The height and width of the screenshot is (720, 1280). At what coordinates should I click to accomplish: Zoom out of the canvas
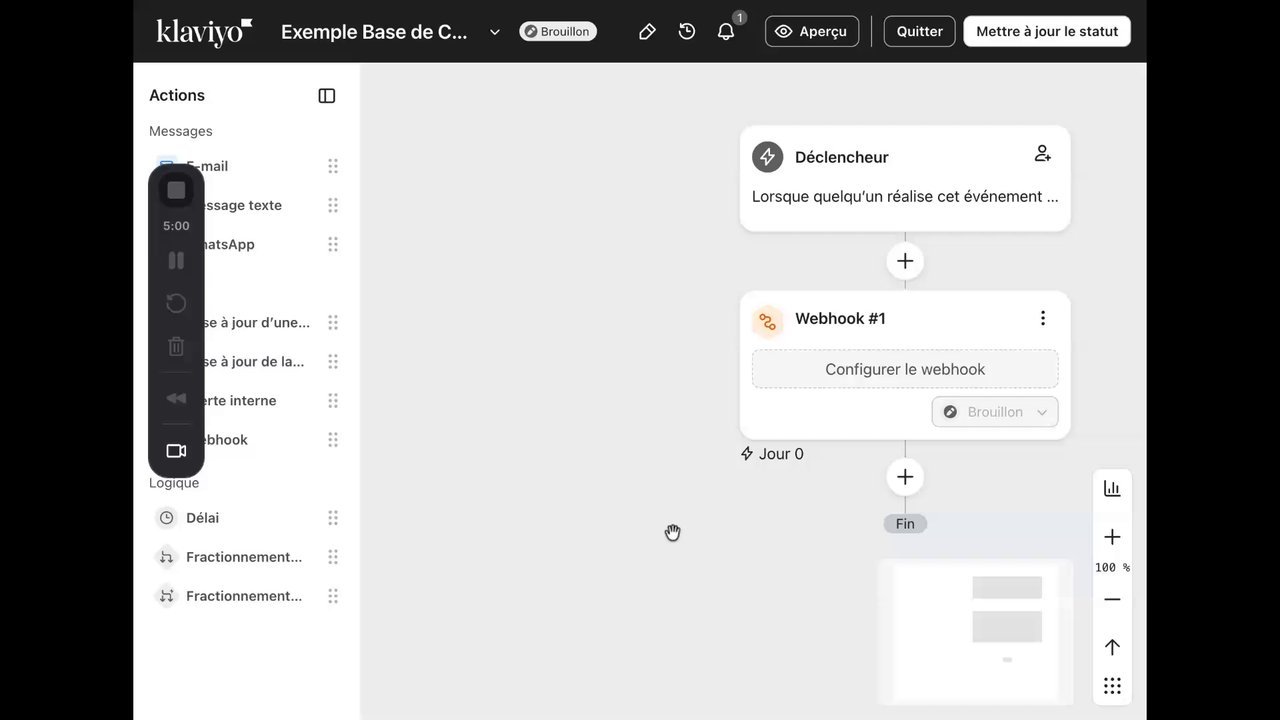pyautogui.click(x=1112, y=599)
